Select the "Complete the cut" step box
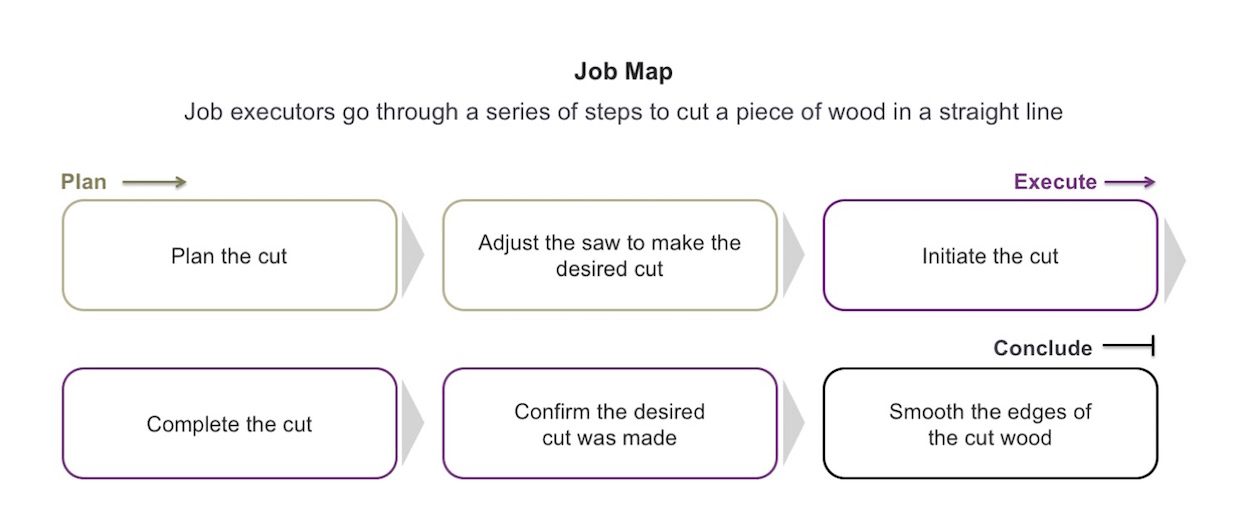The height and width of the screenshot is (527, 1248). pos(229,424)
